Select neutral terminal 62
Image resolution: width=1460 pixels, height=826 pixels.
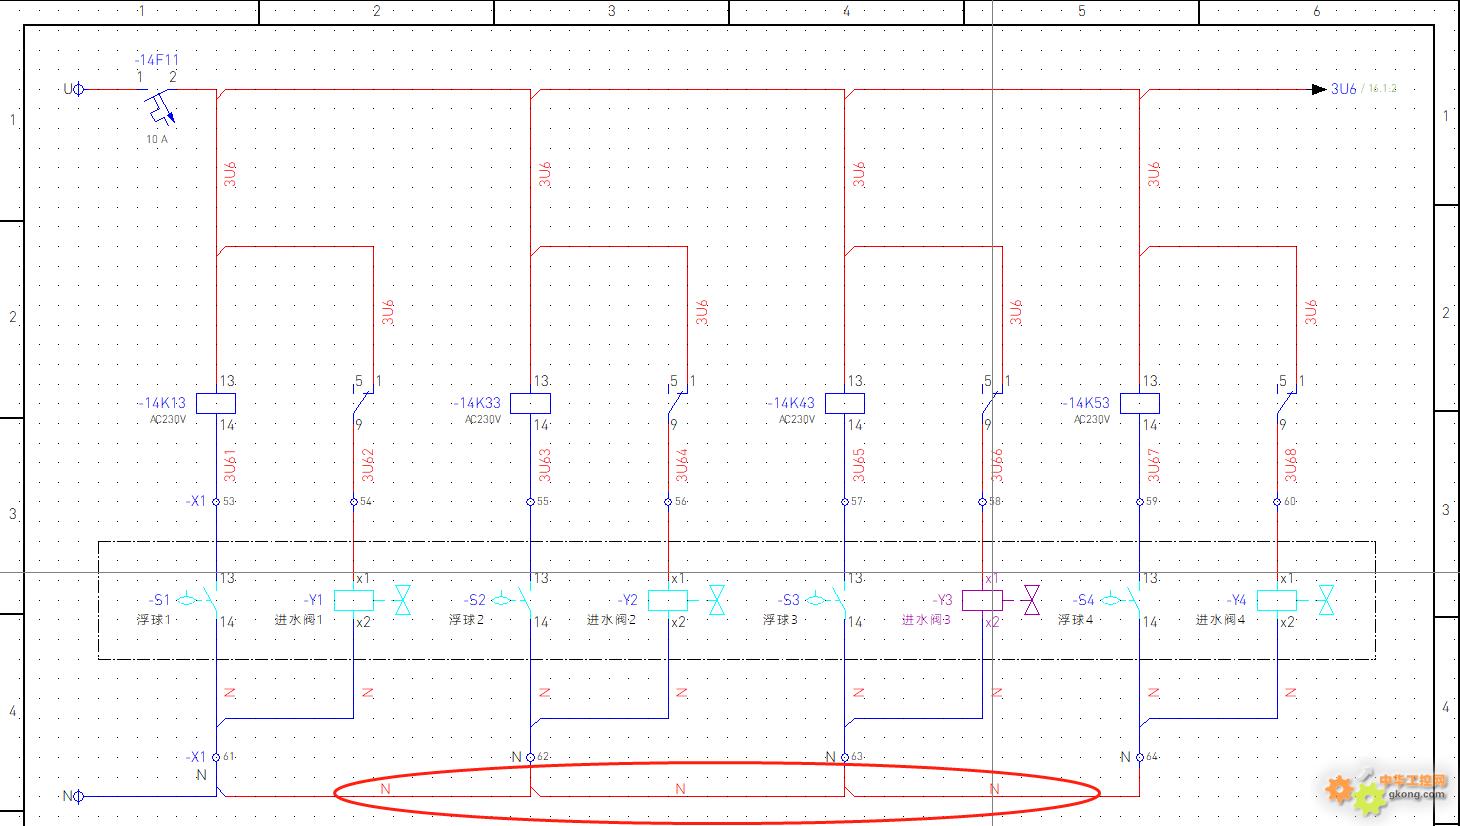click(530, 757)
